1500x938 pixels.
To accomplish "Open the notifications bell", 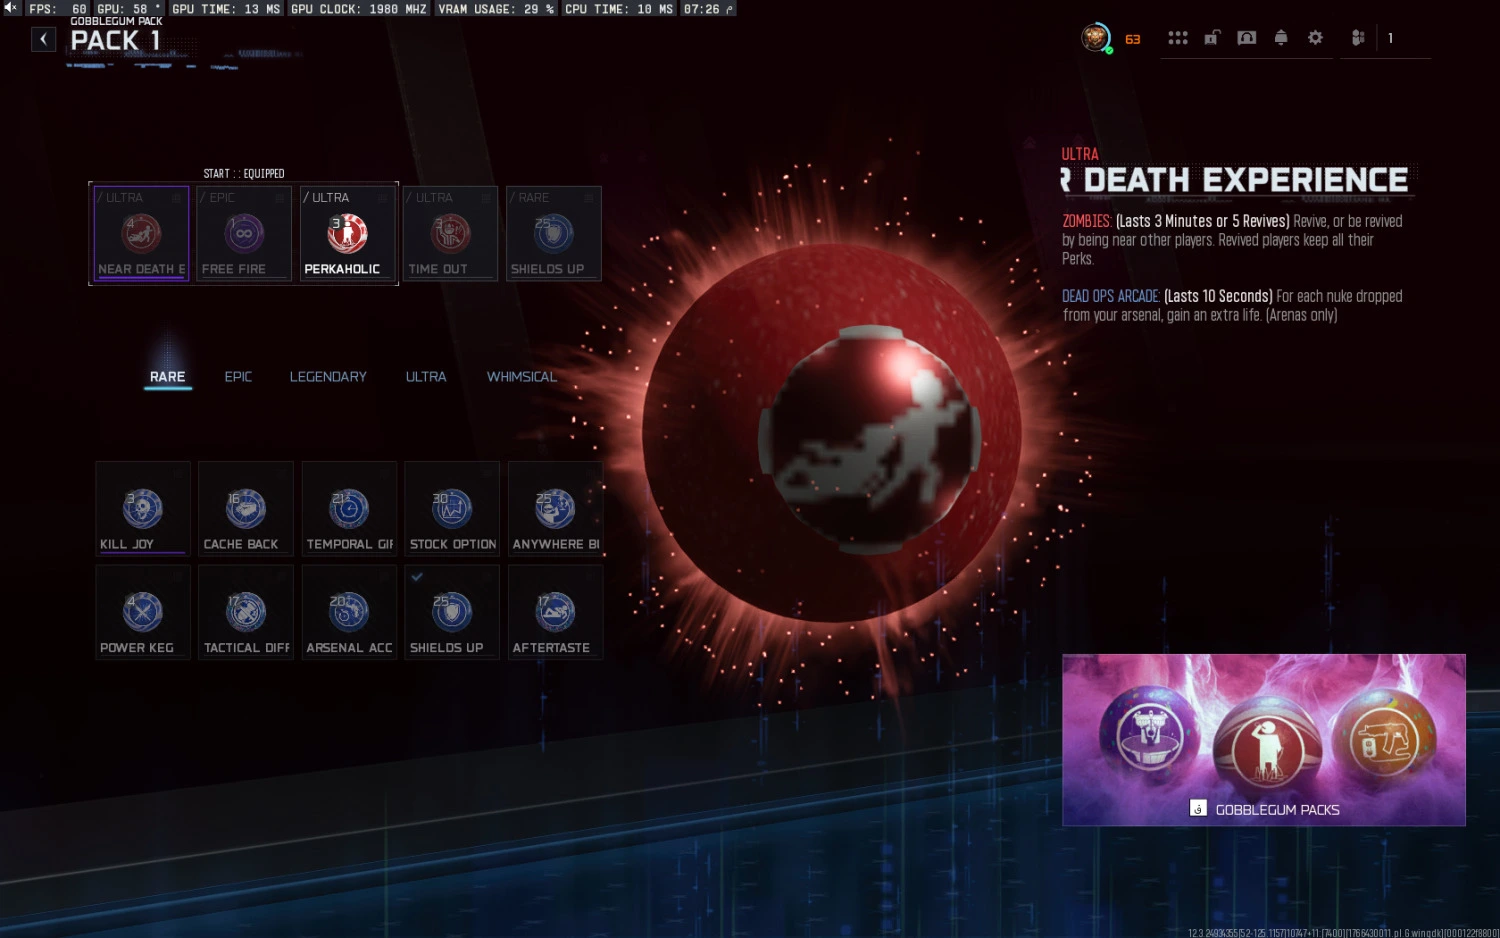I will pos(1281,38).
